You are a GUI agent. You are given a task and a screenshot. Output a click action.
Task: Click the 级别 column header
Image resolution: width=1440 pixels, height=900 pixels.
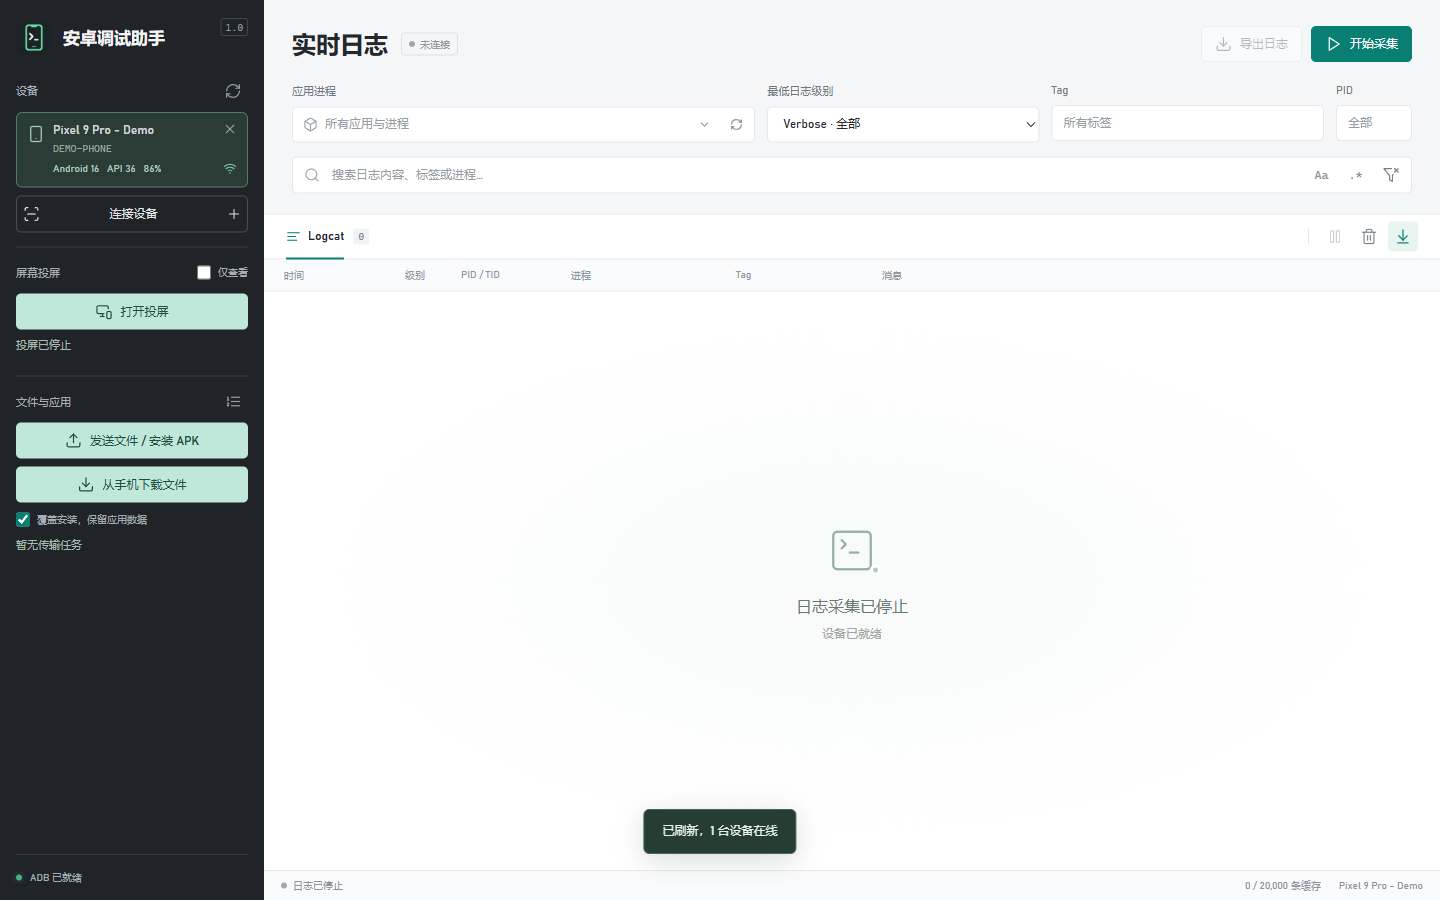tap(415, 275)
